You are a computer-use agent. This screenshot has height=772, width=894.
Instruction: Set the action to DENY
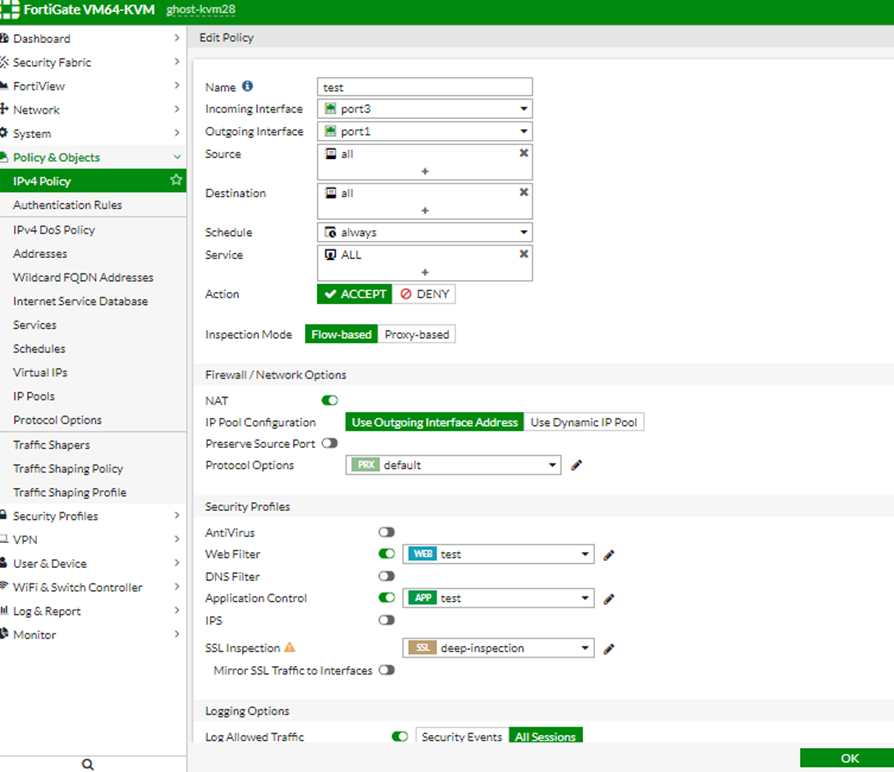tap(424, 294)
